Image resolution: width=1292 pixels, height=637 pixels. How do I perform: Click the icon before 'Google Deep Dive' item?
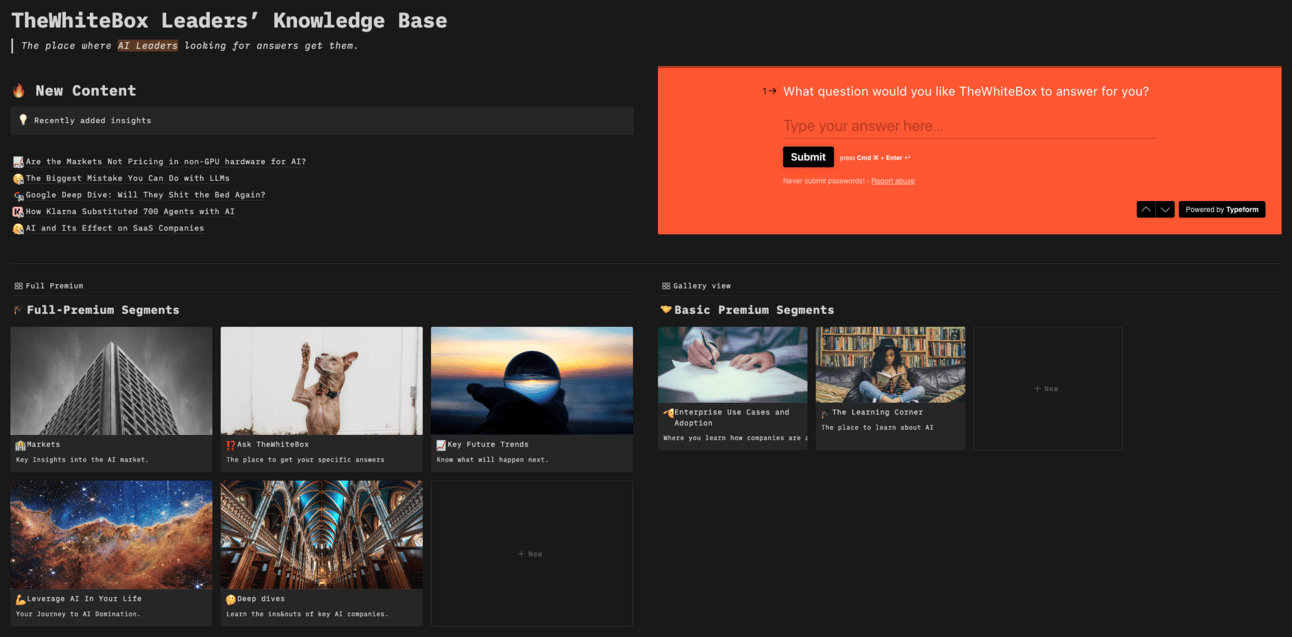(x=18, y=195)
